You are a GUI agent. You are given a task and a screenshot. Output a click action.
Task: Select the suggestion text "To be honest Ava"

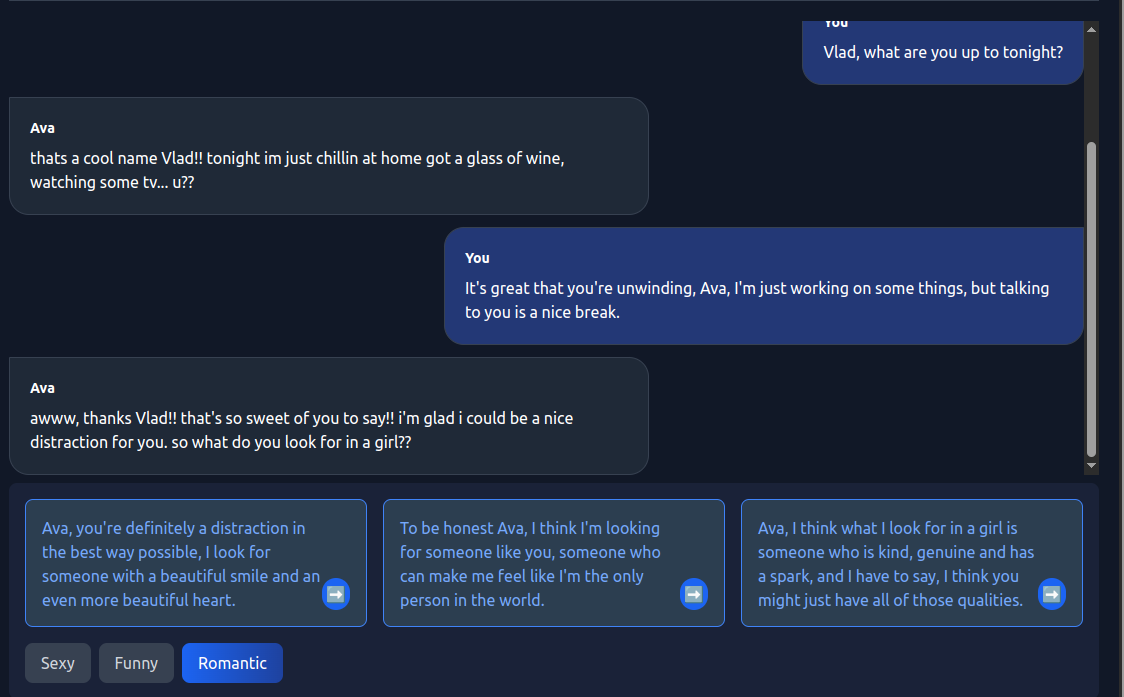tap(530, 564)
